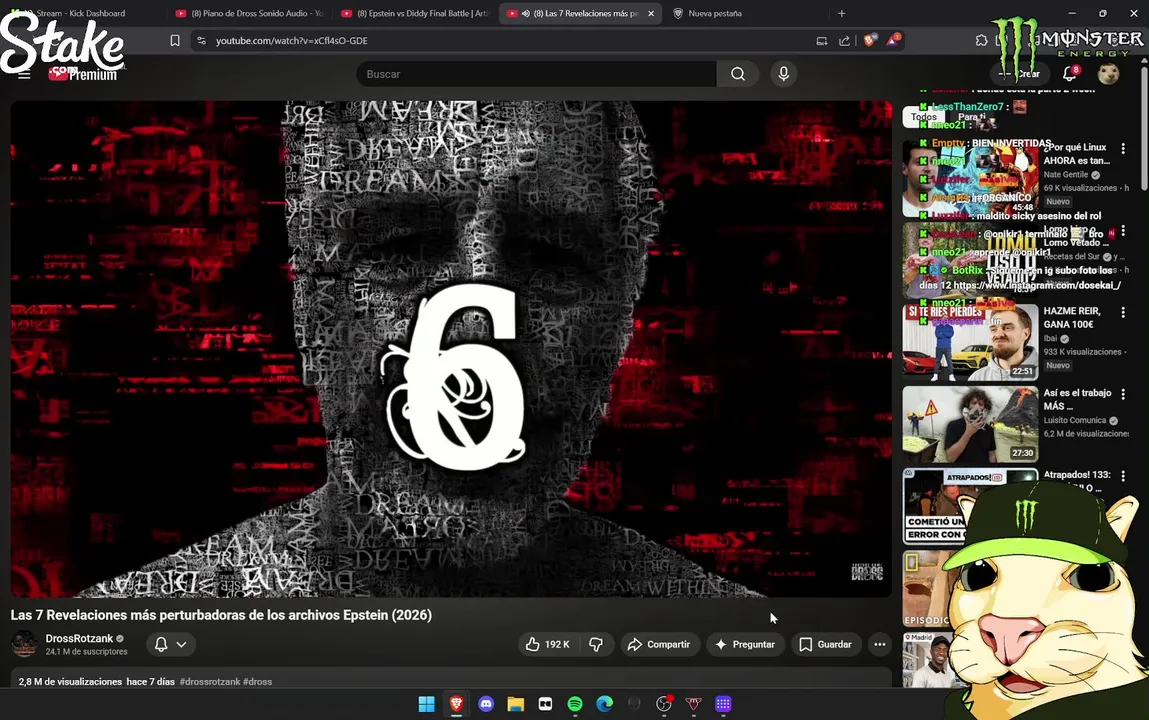The height and width of the screenshot is (720, 1149).
Task: Click the video player showing number 6
Action: [451, 349]
